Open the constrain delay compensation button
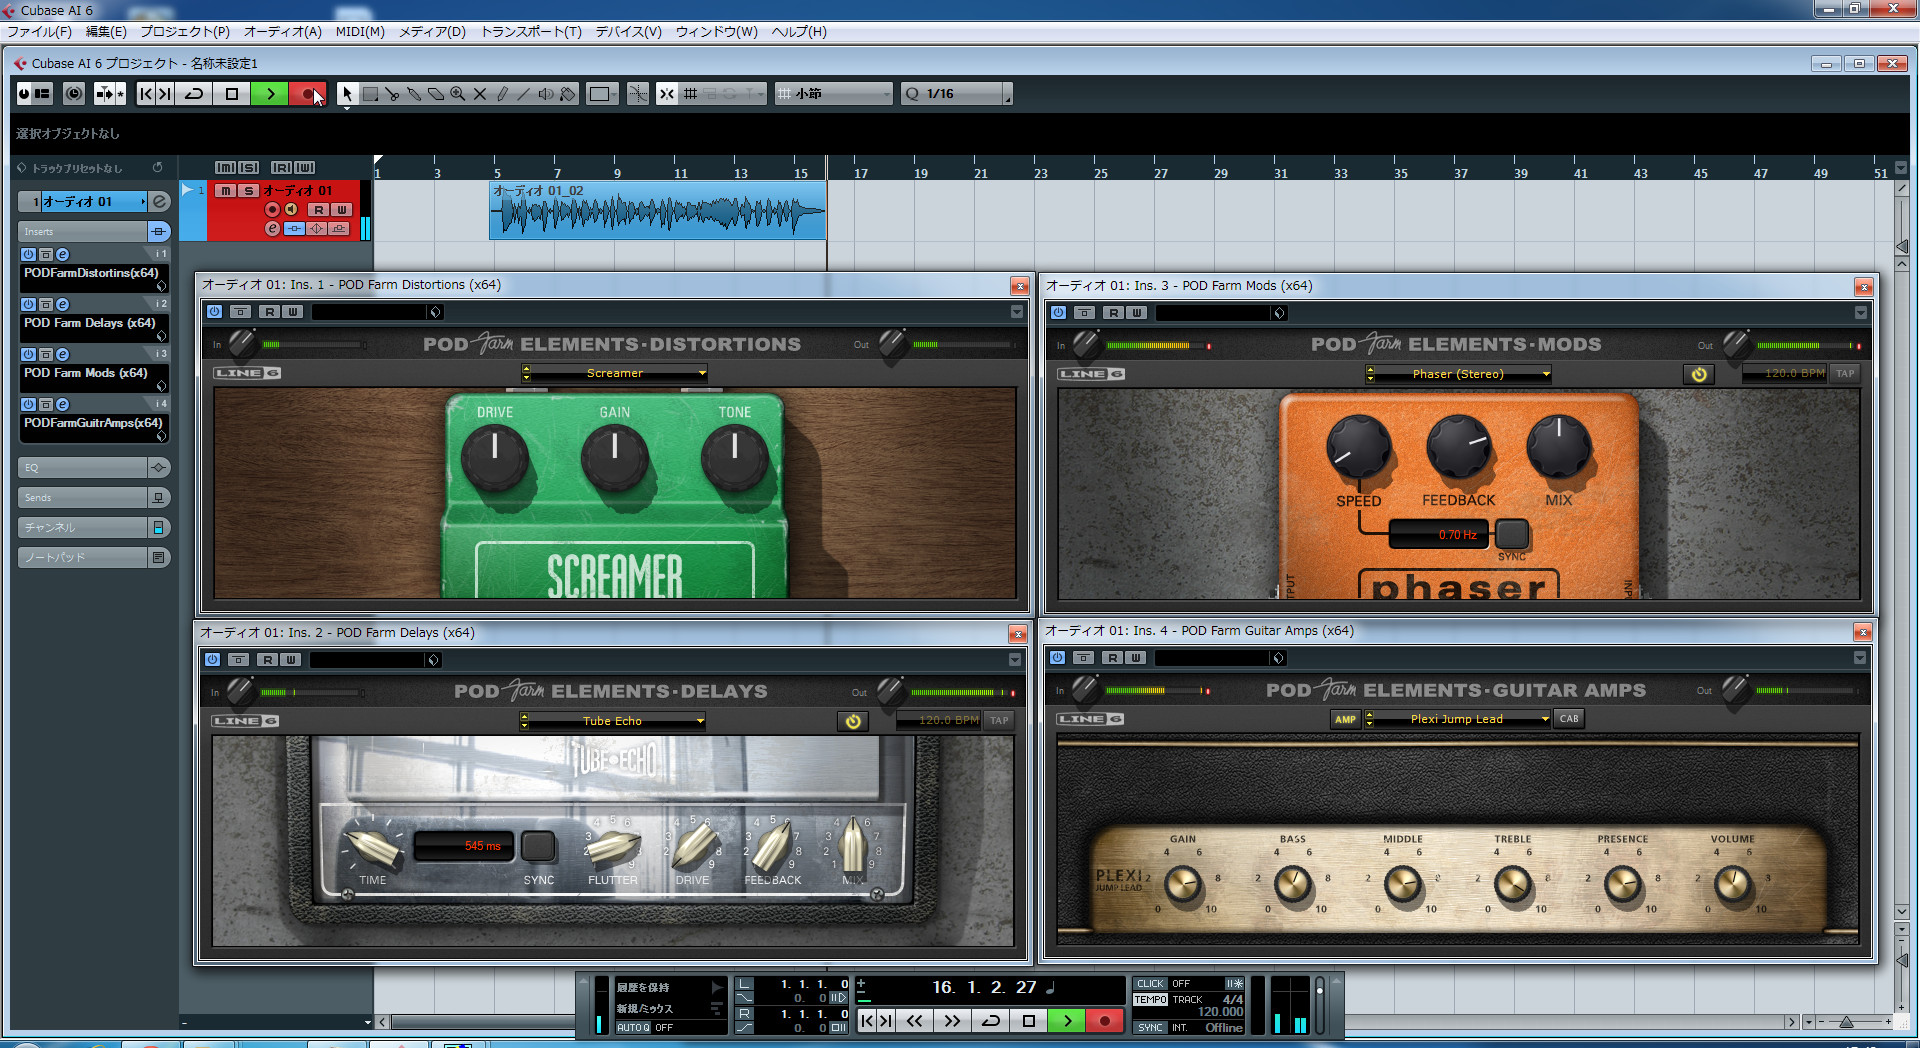Viewport: 1920px width, 1048px height. [x=74, y=94]
